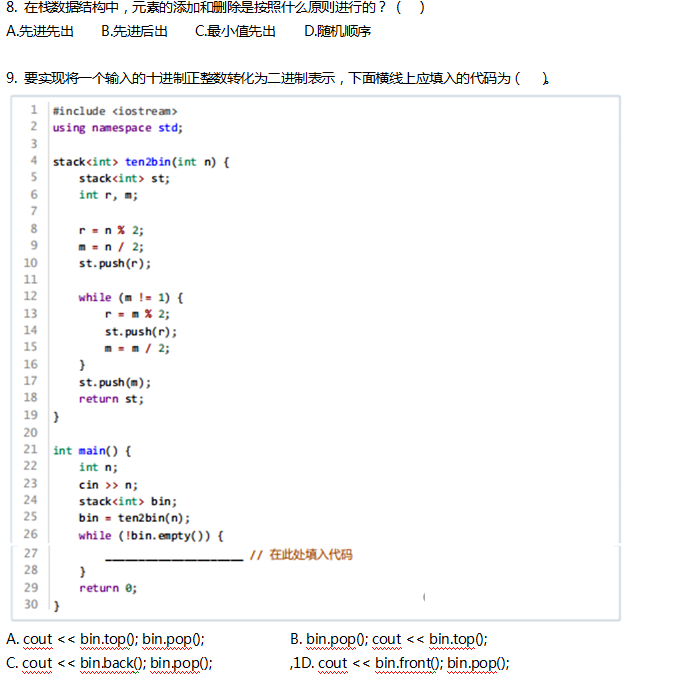Choose answer C: cout << bin.back(); bin.pop();
The image size is (686, 676).
coord(109,662)
